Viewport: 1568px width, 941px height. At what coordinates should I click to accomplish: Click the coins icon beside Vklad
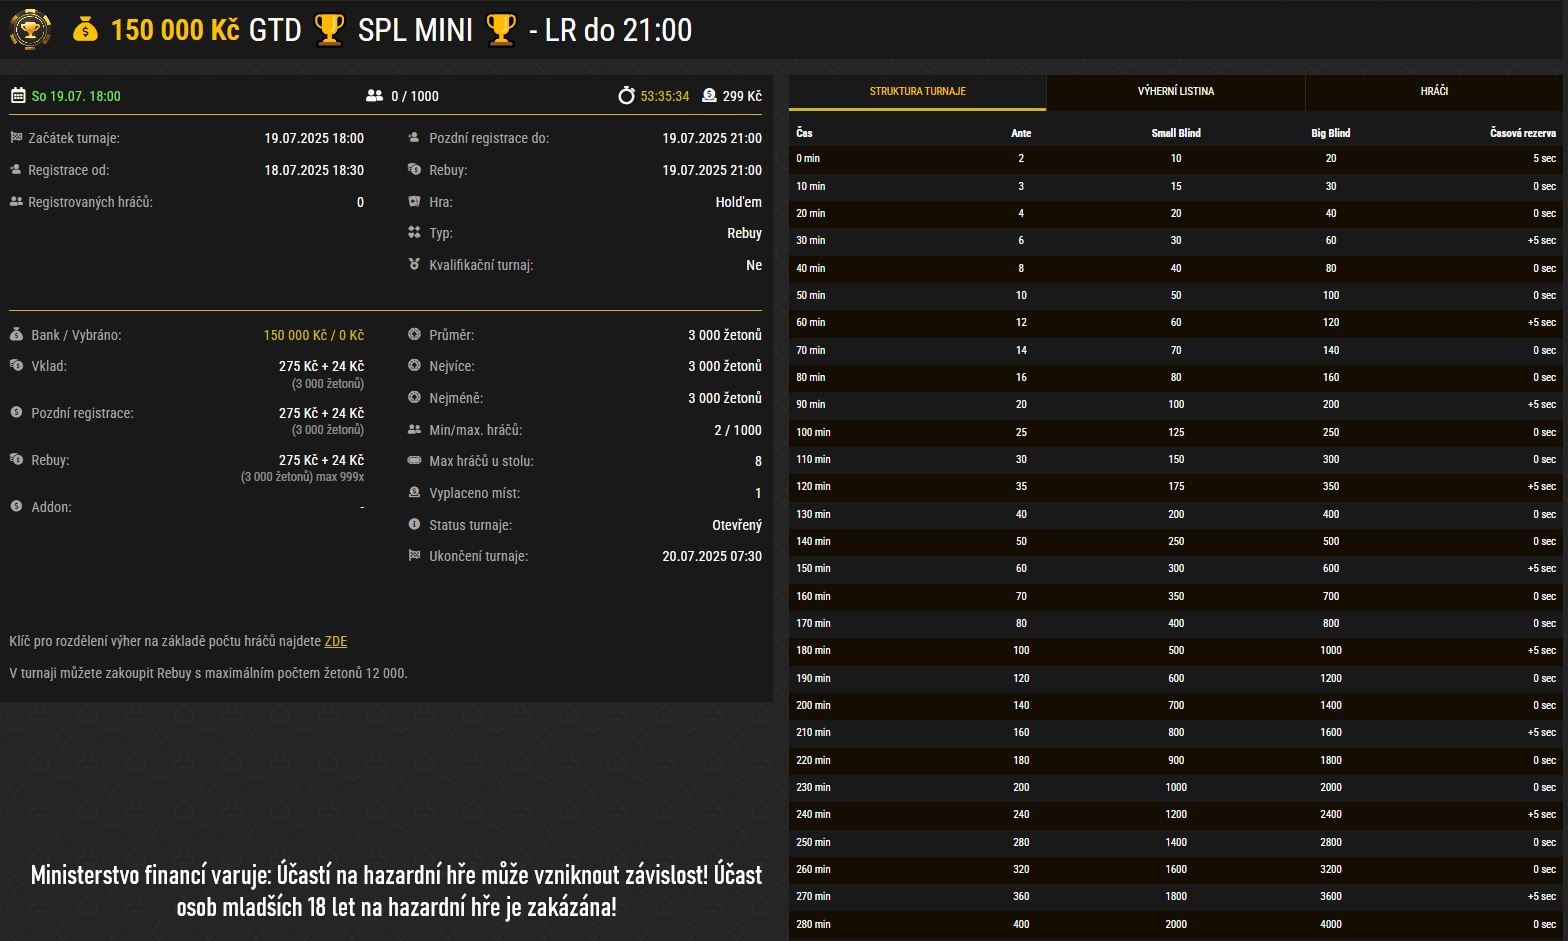pyautogui.click(x=16, y=366)
